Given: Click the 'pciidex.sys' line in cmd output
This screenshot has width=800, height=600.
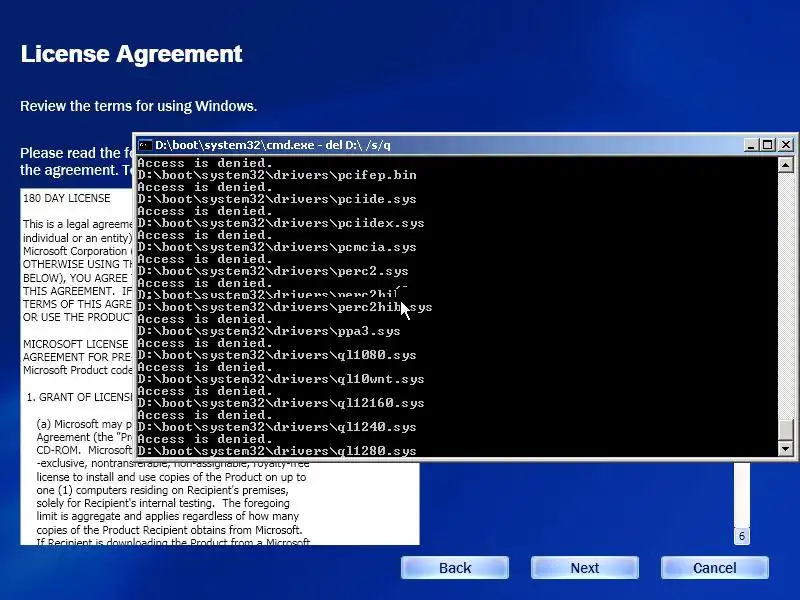Looking at the screenshot, I should [x=281, y=223].
